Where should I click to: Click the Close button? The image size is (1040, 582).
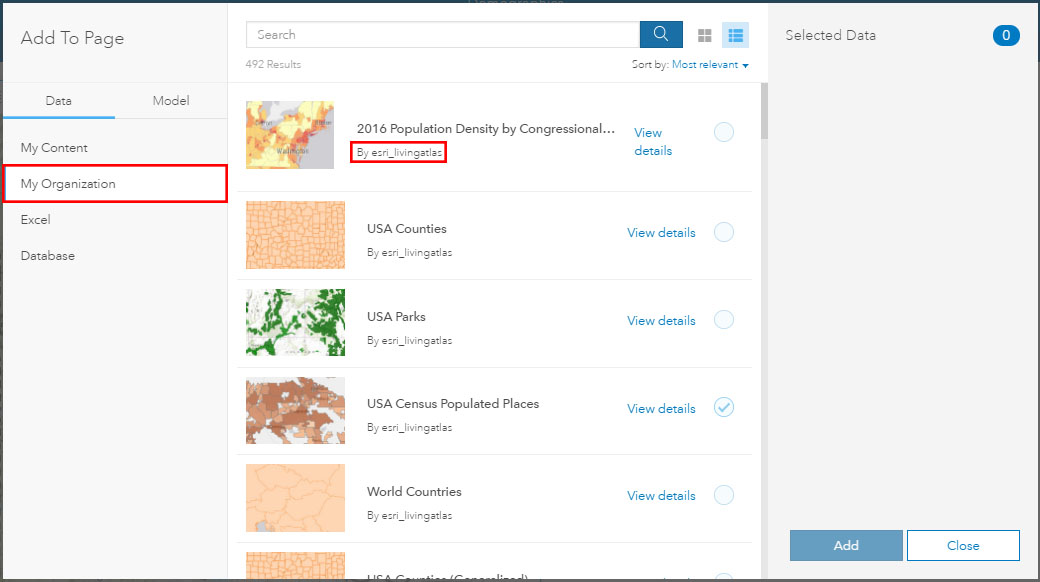tap(963, 546)
